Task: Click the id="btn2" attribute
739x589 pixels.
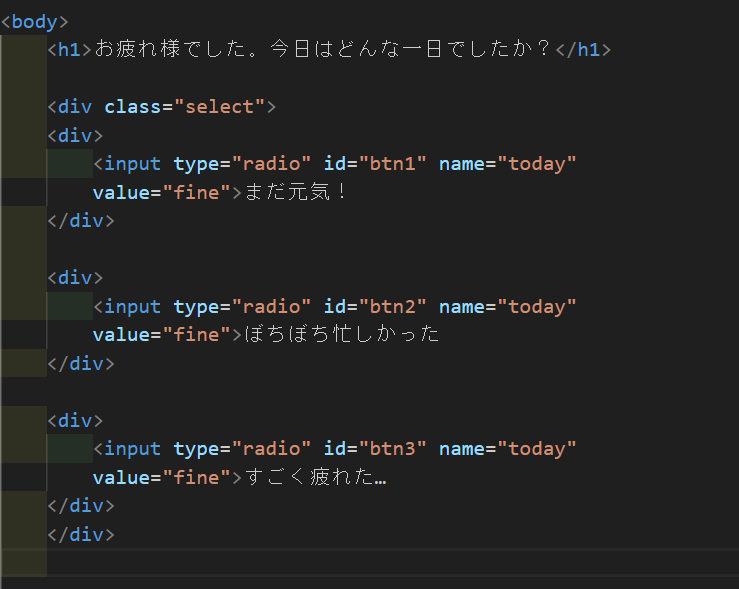Action: [375, 307]
